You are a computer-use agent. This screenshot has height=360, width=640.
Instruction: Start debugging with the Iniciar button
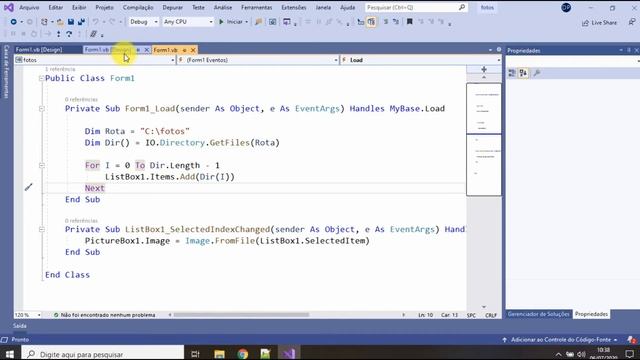coord(231,22)
